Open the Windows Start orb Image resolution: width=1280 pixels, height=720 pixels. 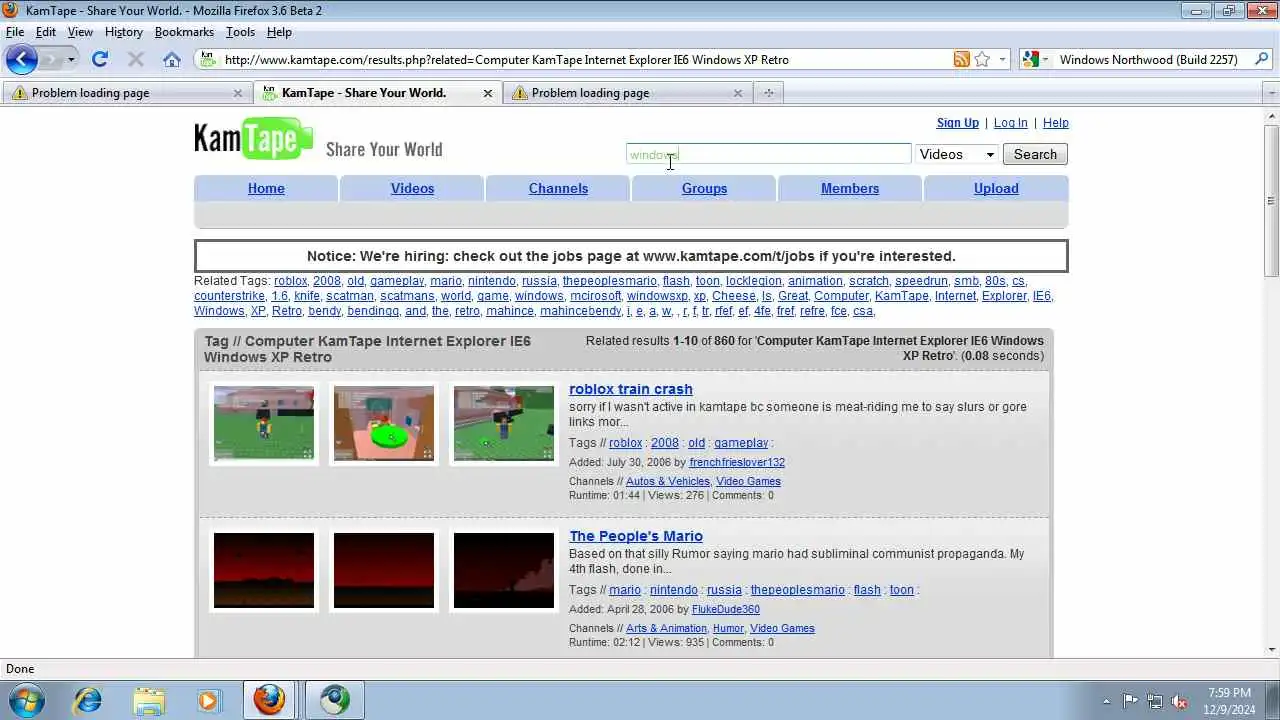coord(26,700)
